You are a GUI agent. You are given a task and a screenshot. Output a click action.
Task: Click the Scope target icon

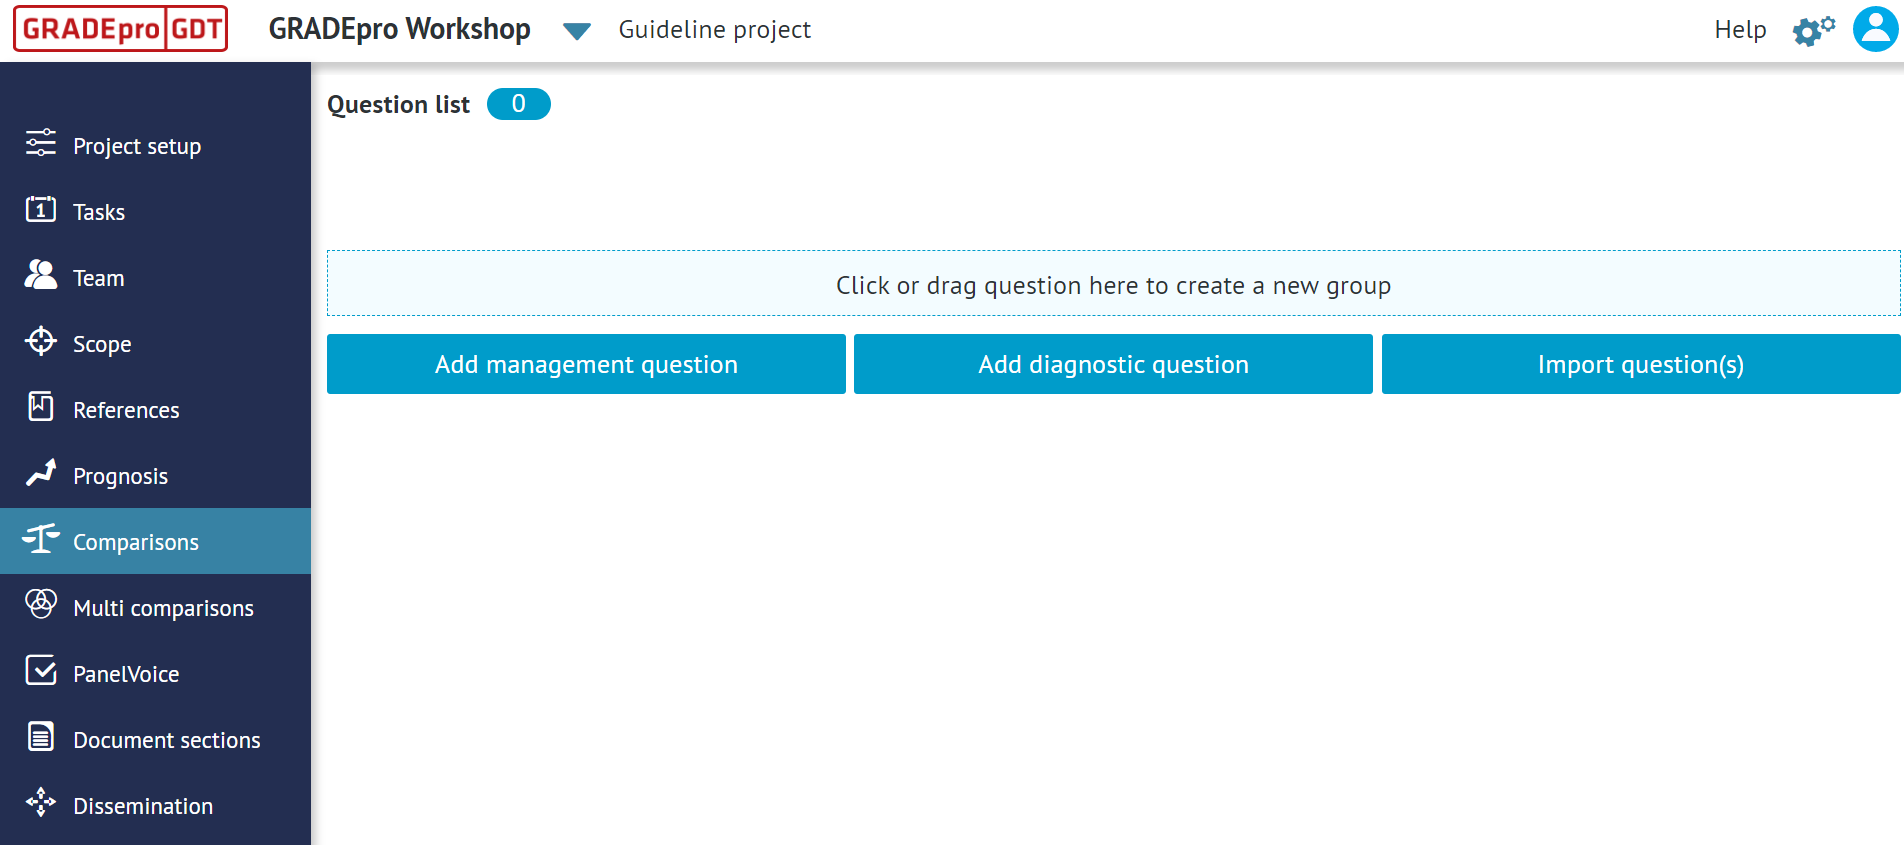click(40, 343)
